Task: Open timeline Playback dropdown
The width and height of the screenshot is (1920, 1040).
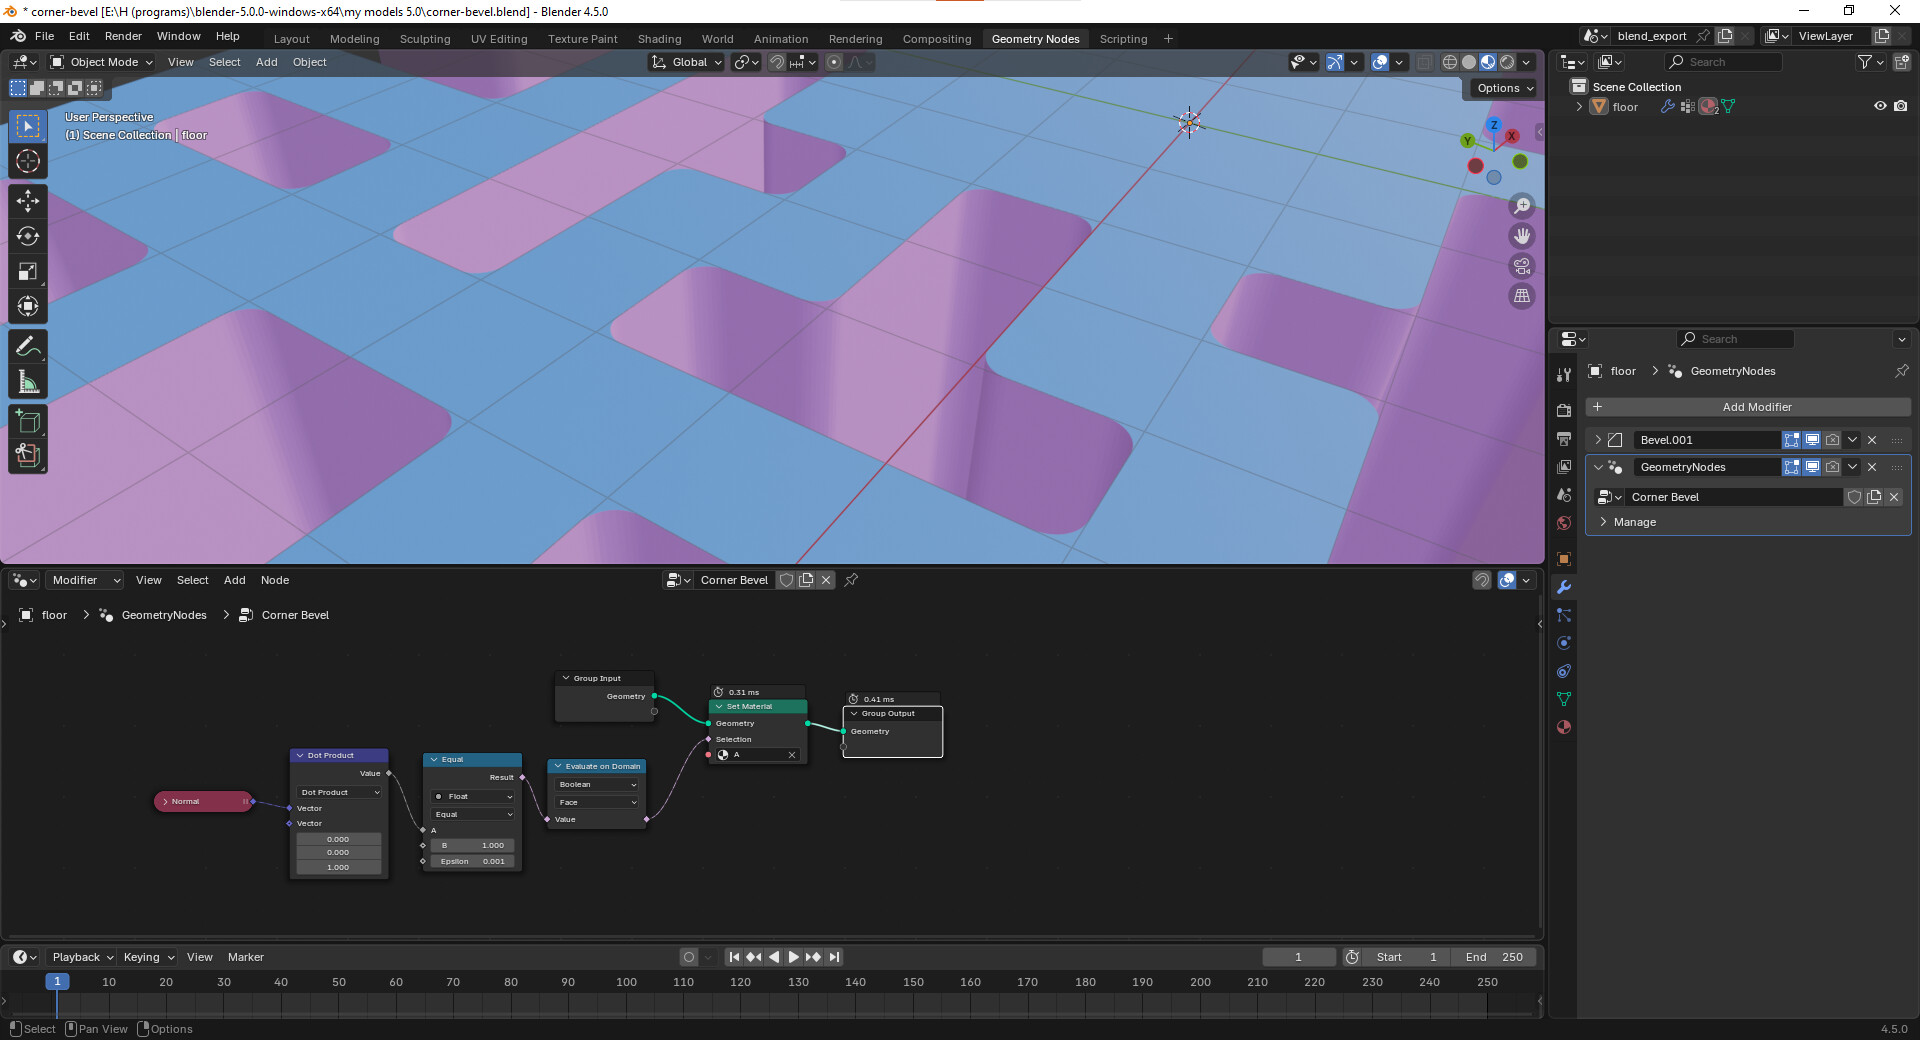Action: coord(82,957)
